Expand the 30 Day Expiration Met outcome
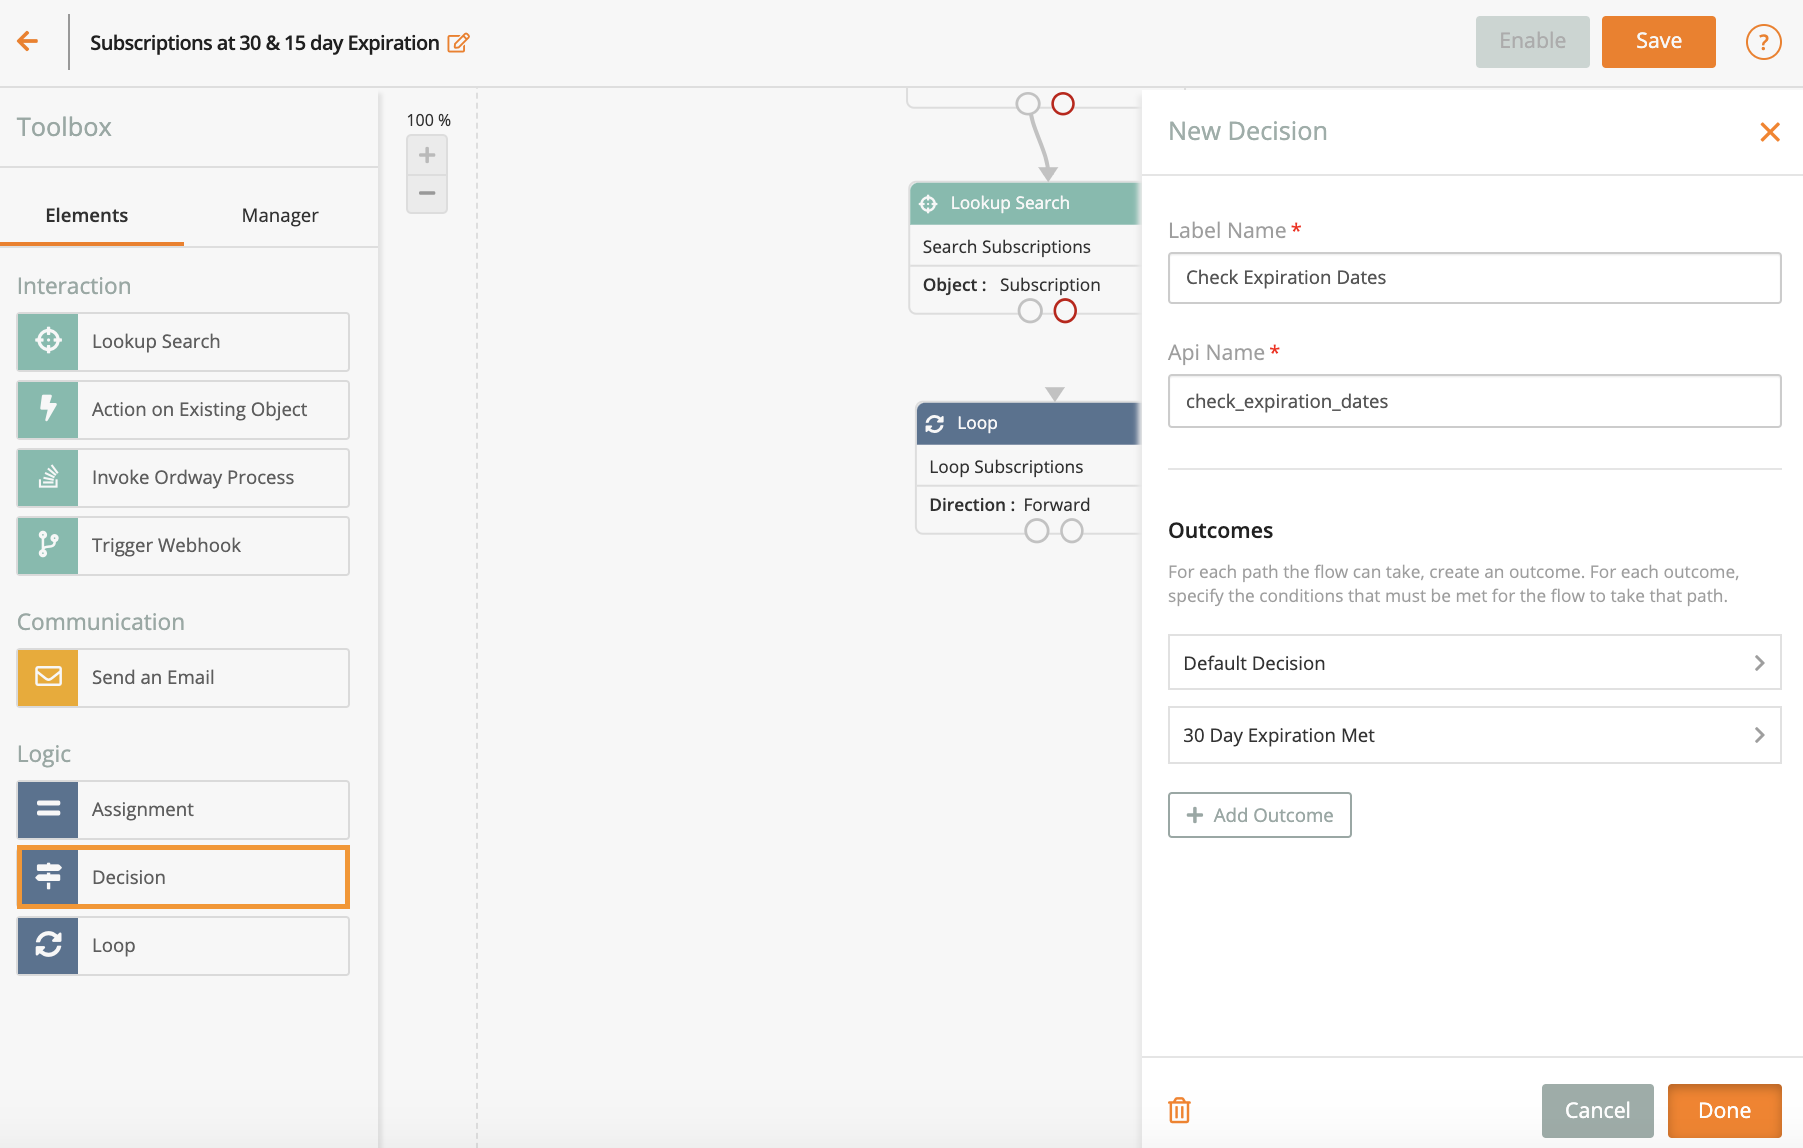This screenshot has height=1148, width=1803. coord(1474,735)
